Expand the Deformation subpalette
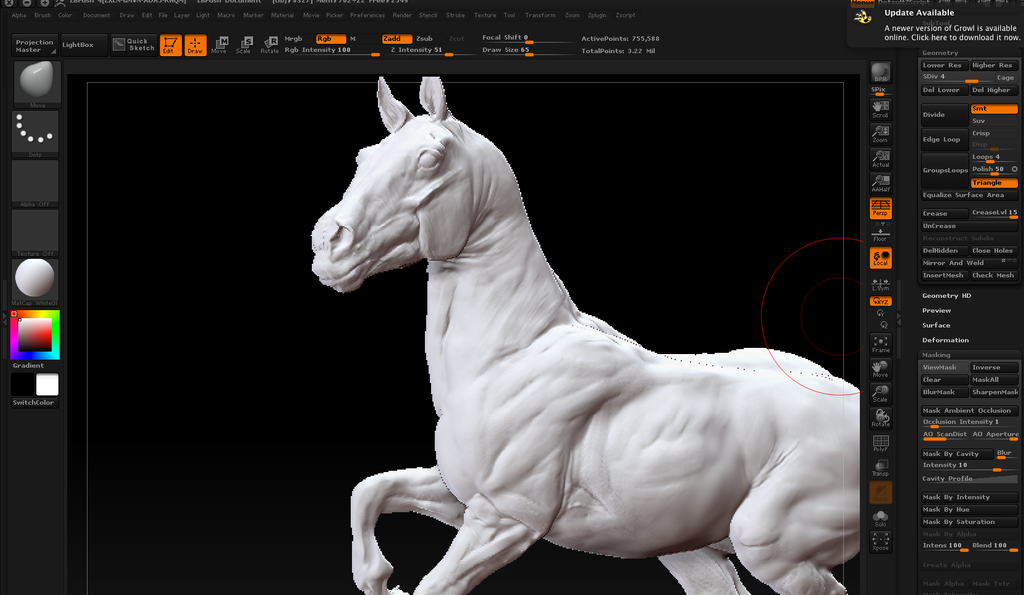Viewport: 1024px width, 595px height. tap(945, 340)
